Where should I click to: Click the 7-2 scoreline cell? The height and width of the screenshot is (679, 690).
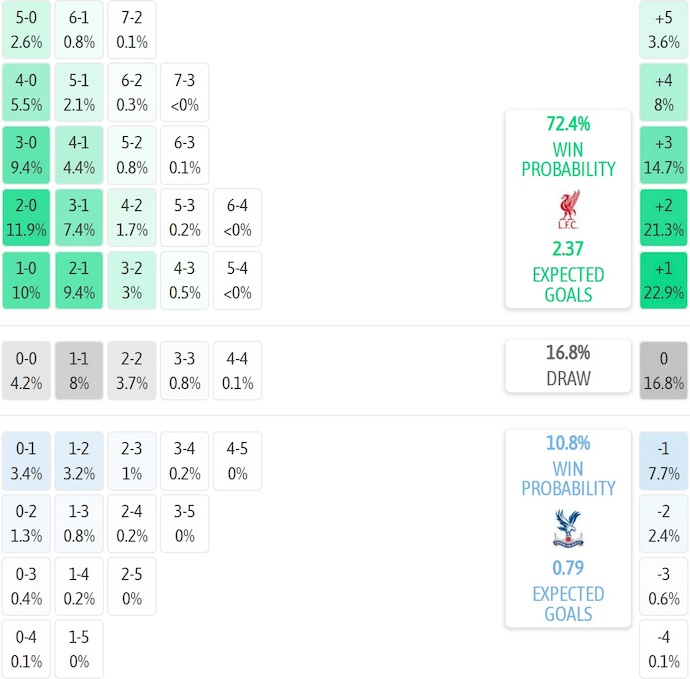[x=132, y=29]
